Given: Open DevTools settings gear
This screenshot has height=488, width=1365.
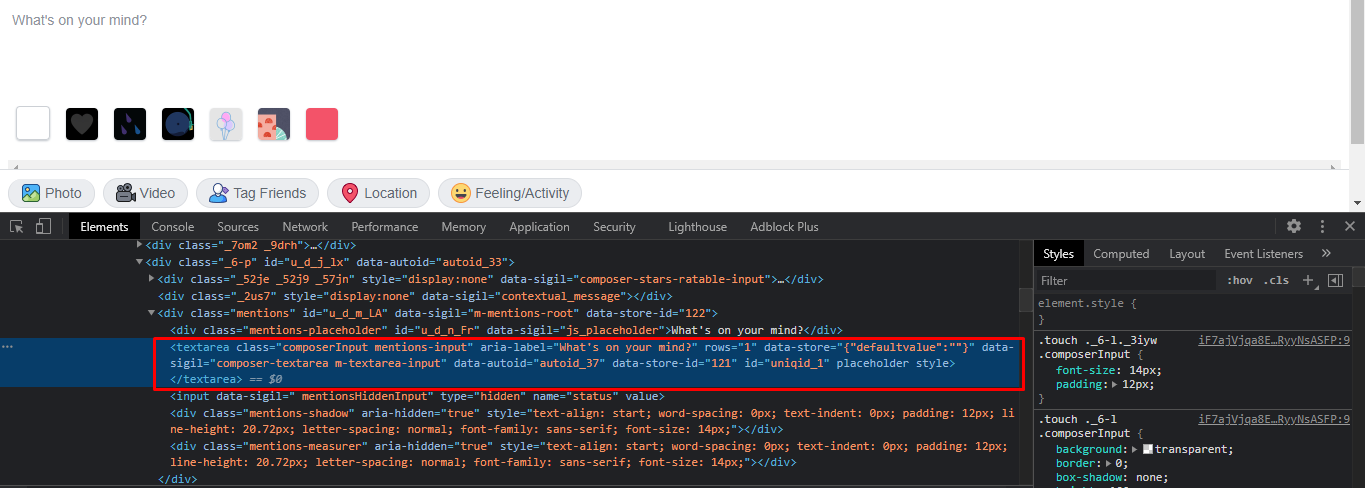Looking at the screenshot, I should (x=1294, y=227).
